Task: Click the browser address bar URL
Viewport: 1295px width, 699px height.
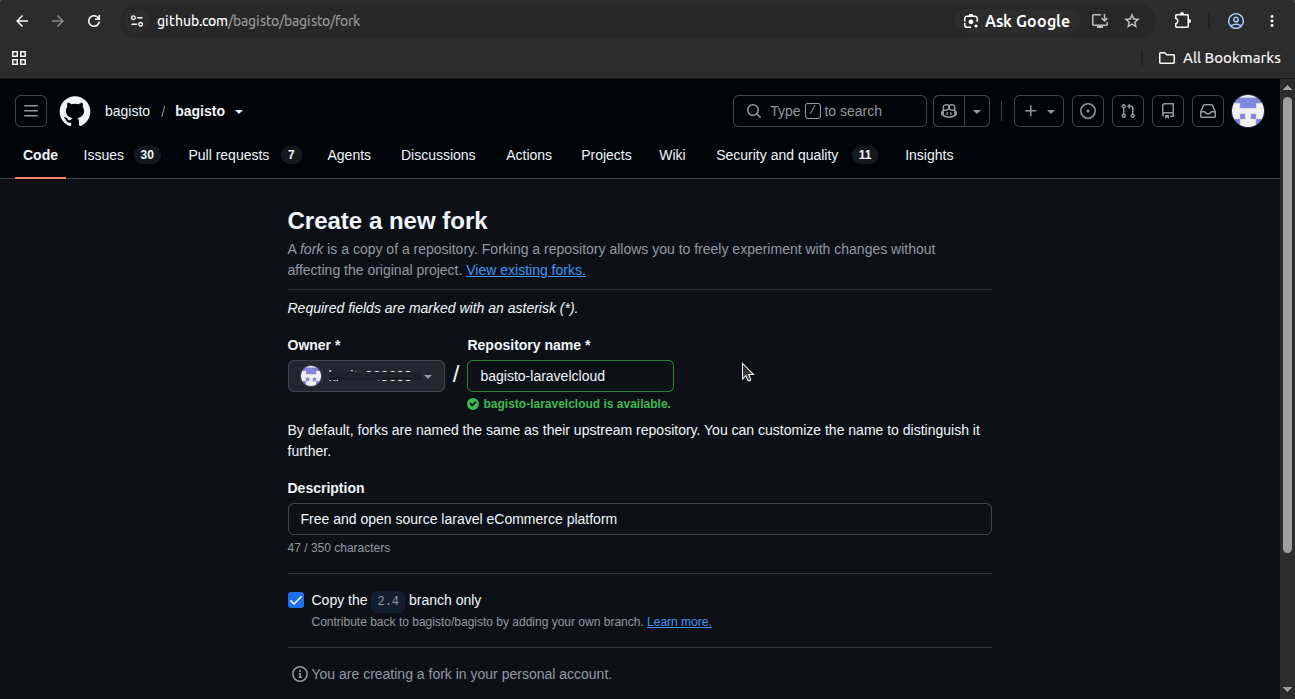Action: tap(258, 21)
